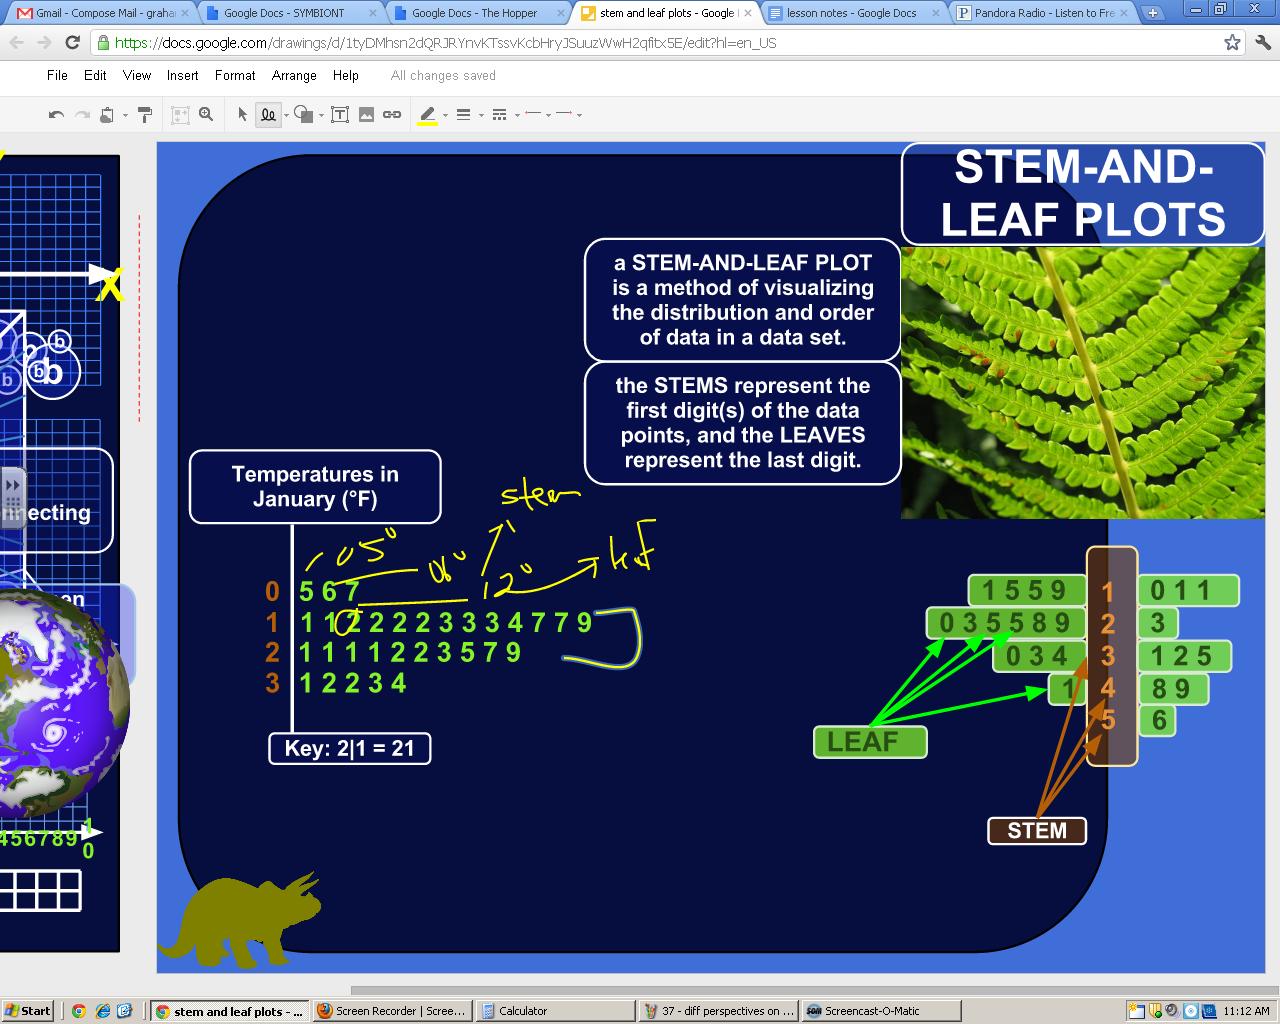The image size is (1280, 1024).
Task: Select the green LEAF label box
Action: coord(870,742)
